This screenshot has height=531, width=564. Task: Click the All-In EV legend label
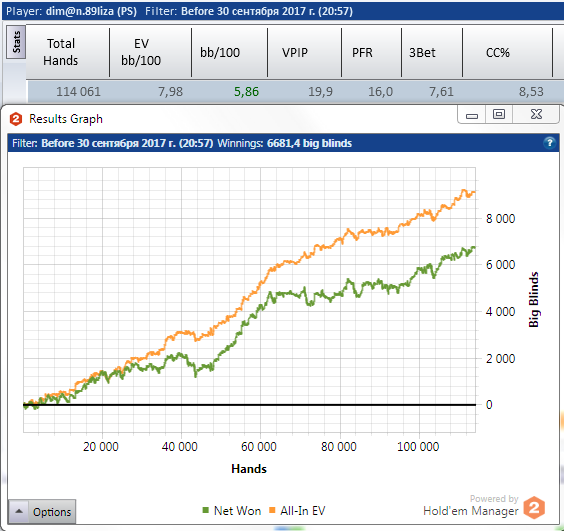[303, 510]
